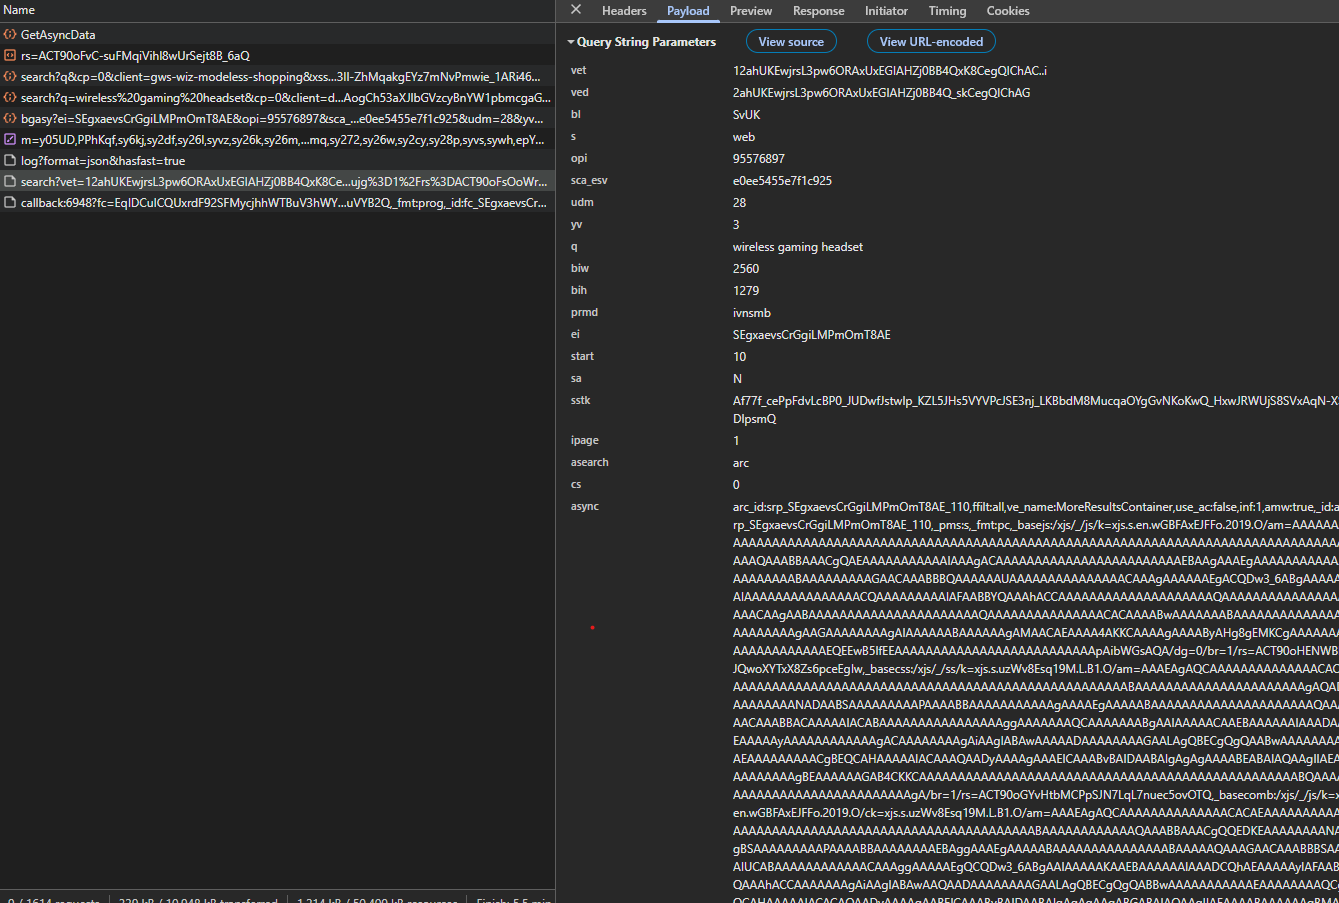
Task: Collapse the Query String Parameters section
Action: coord(572,41)
